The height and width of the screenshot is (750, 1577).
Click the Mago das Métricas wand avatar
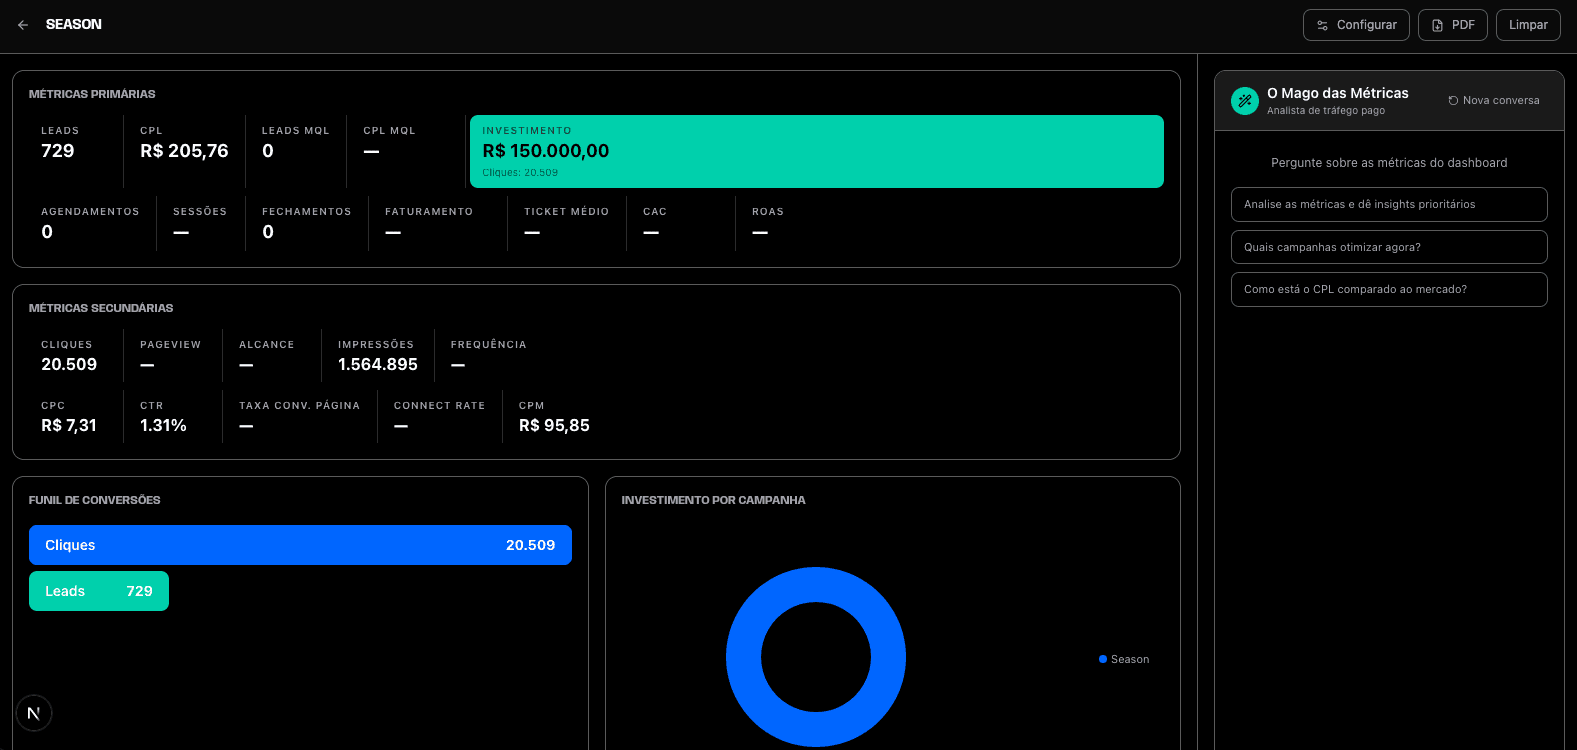(1245, 101)
